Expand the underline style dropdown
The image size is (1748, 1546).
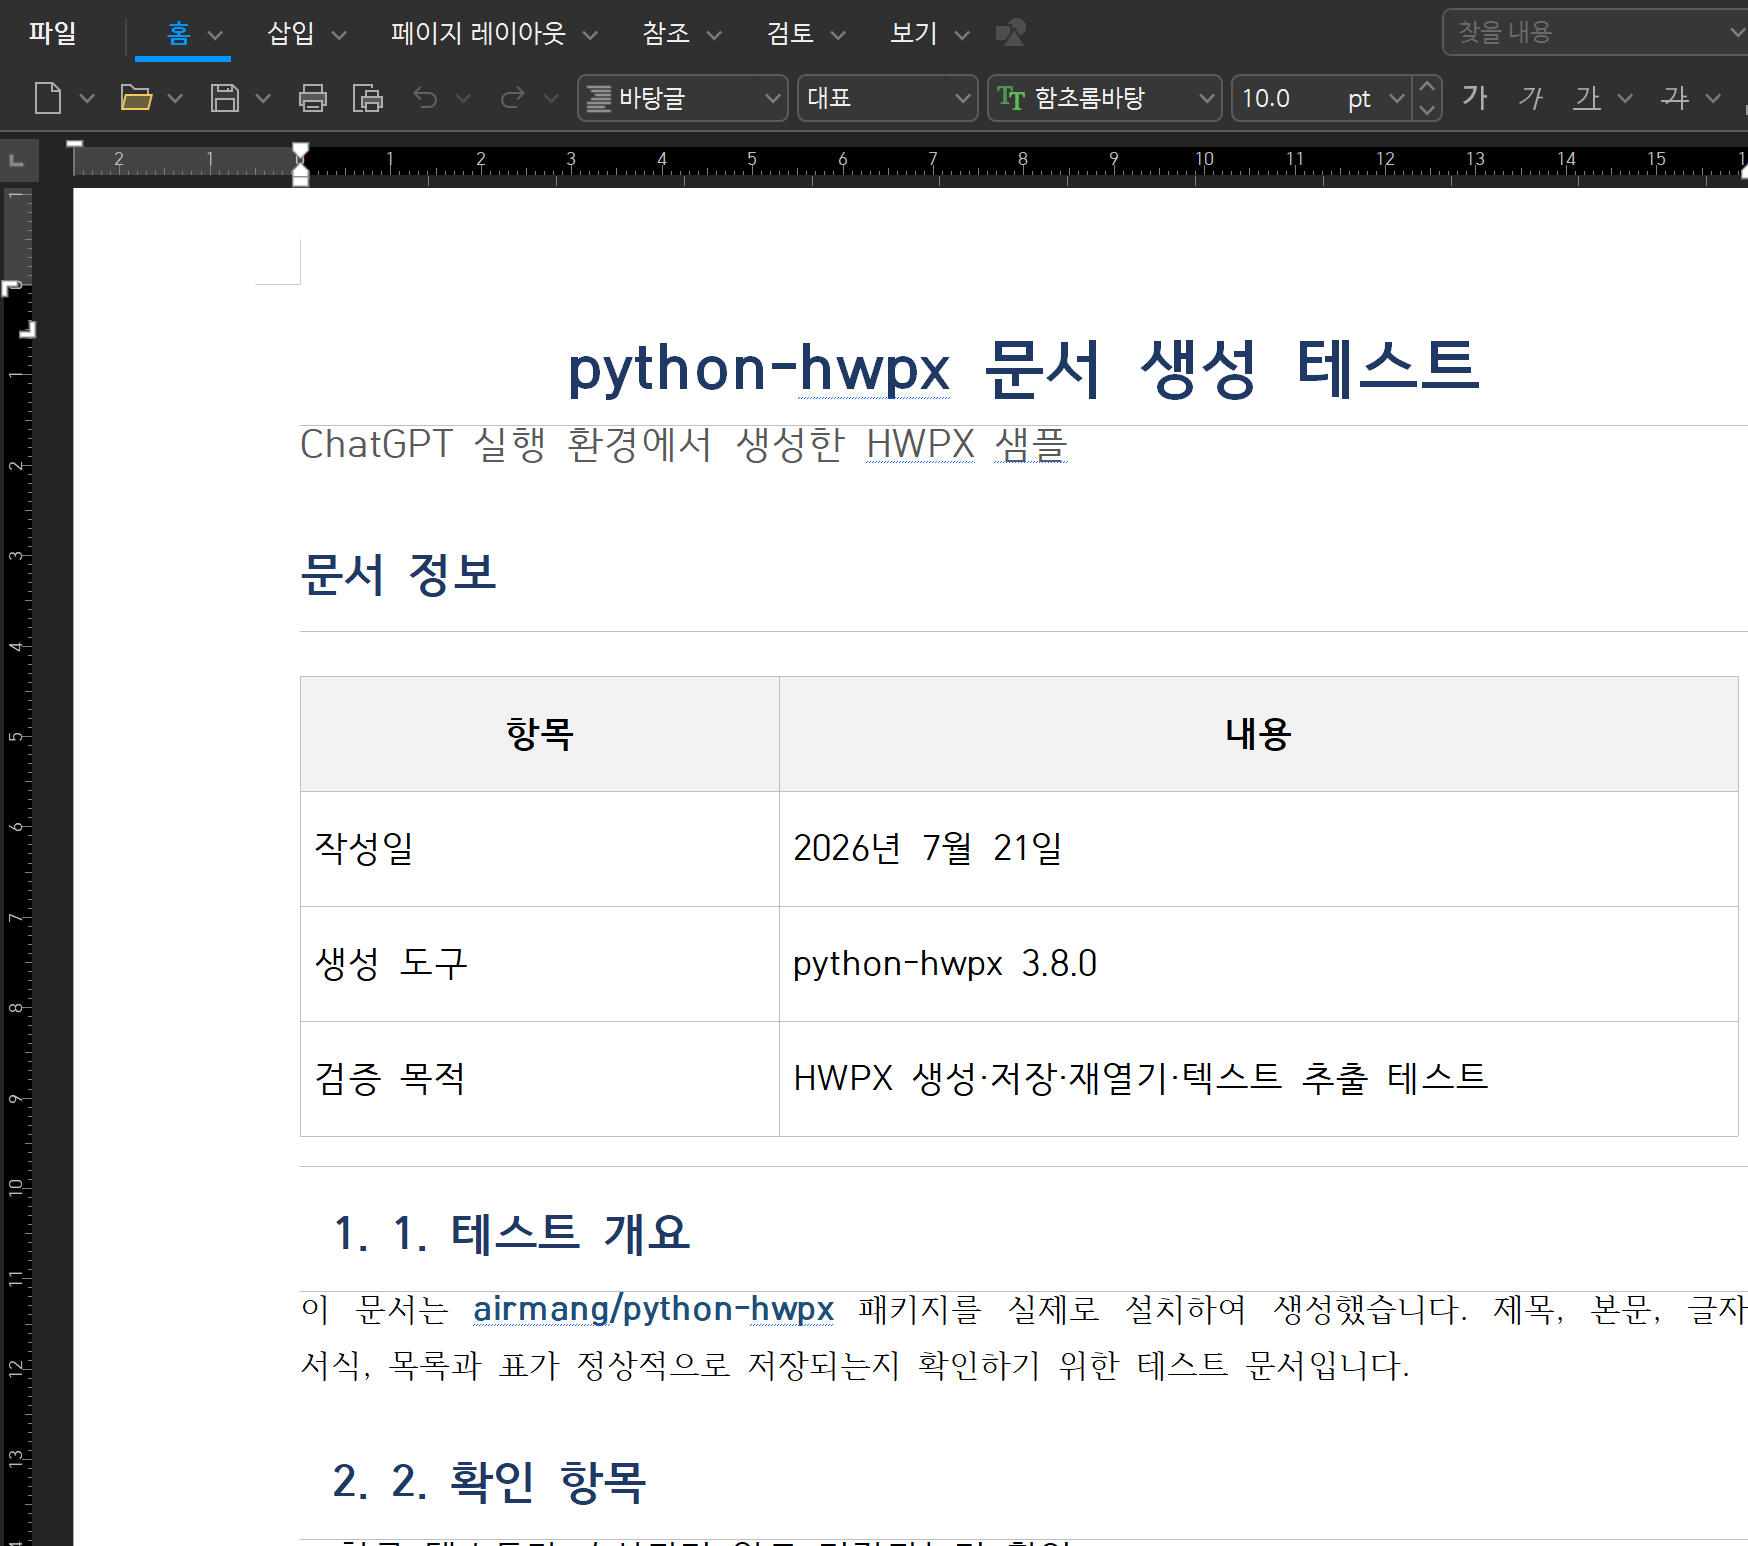click(x=1625, y=98)
